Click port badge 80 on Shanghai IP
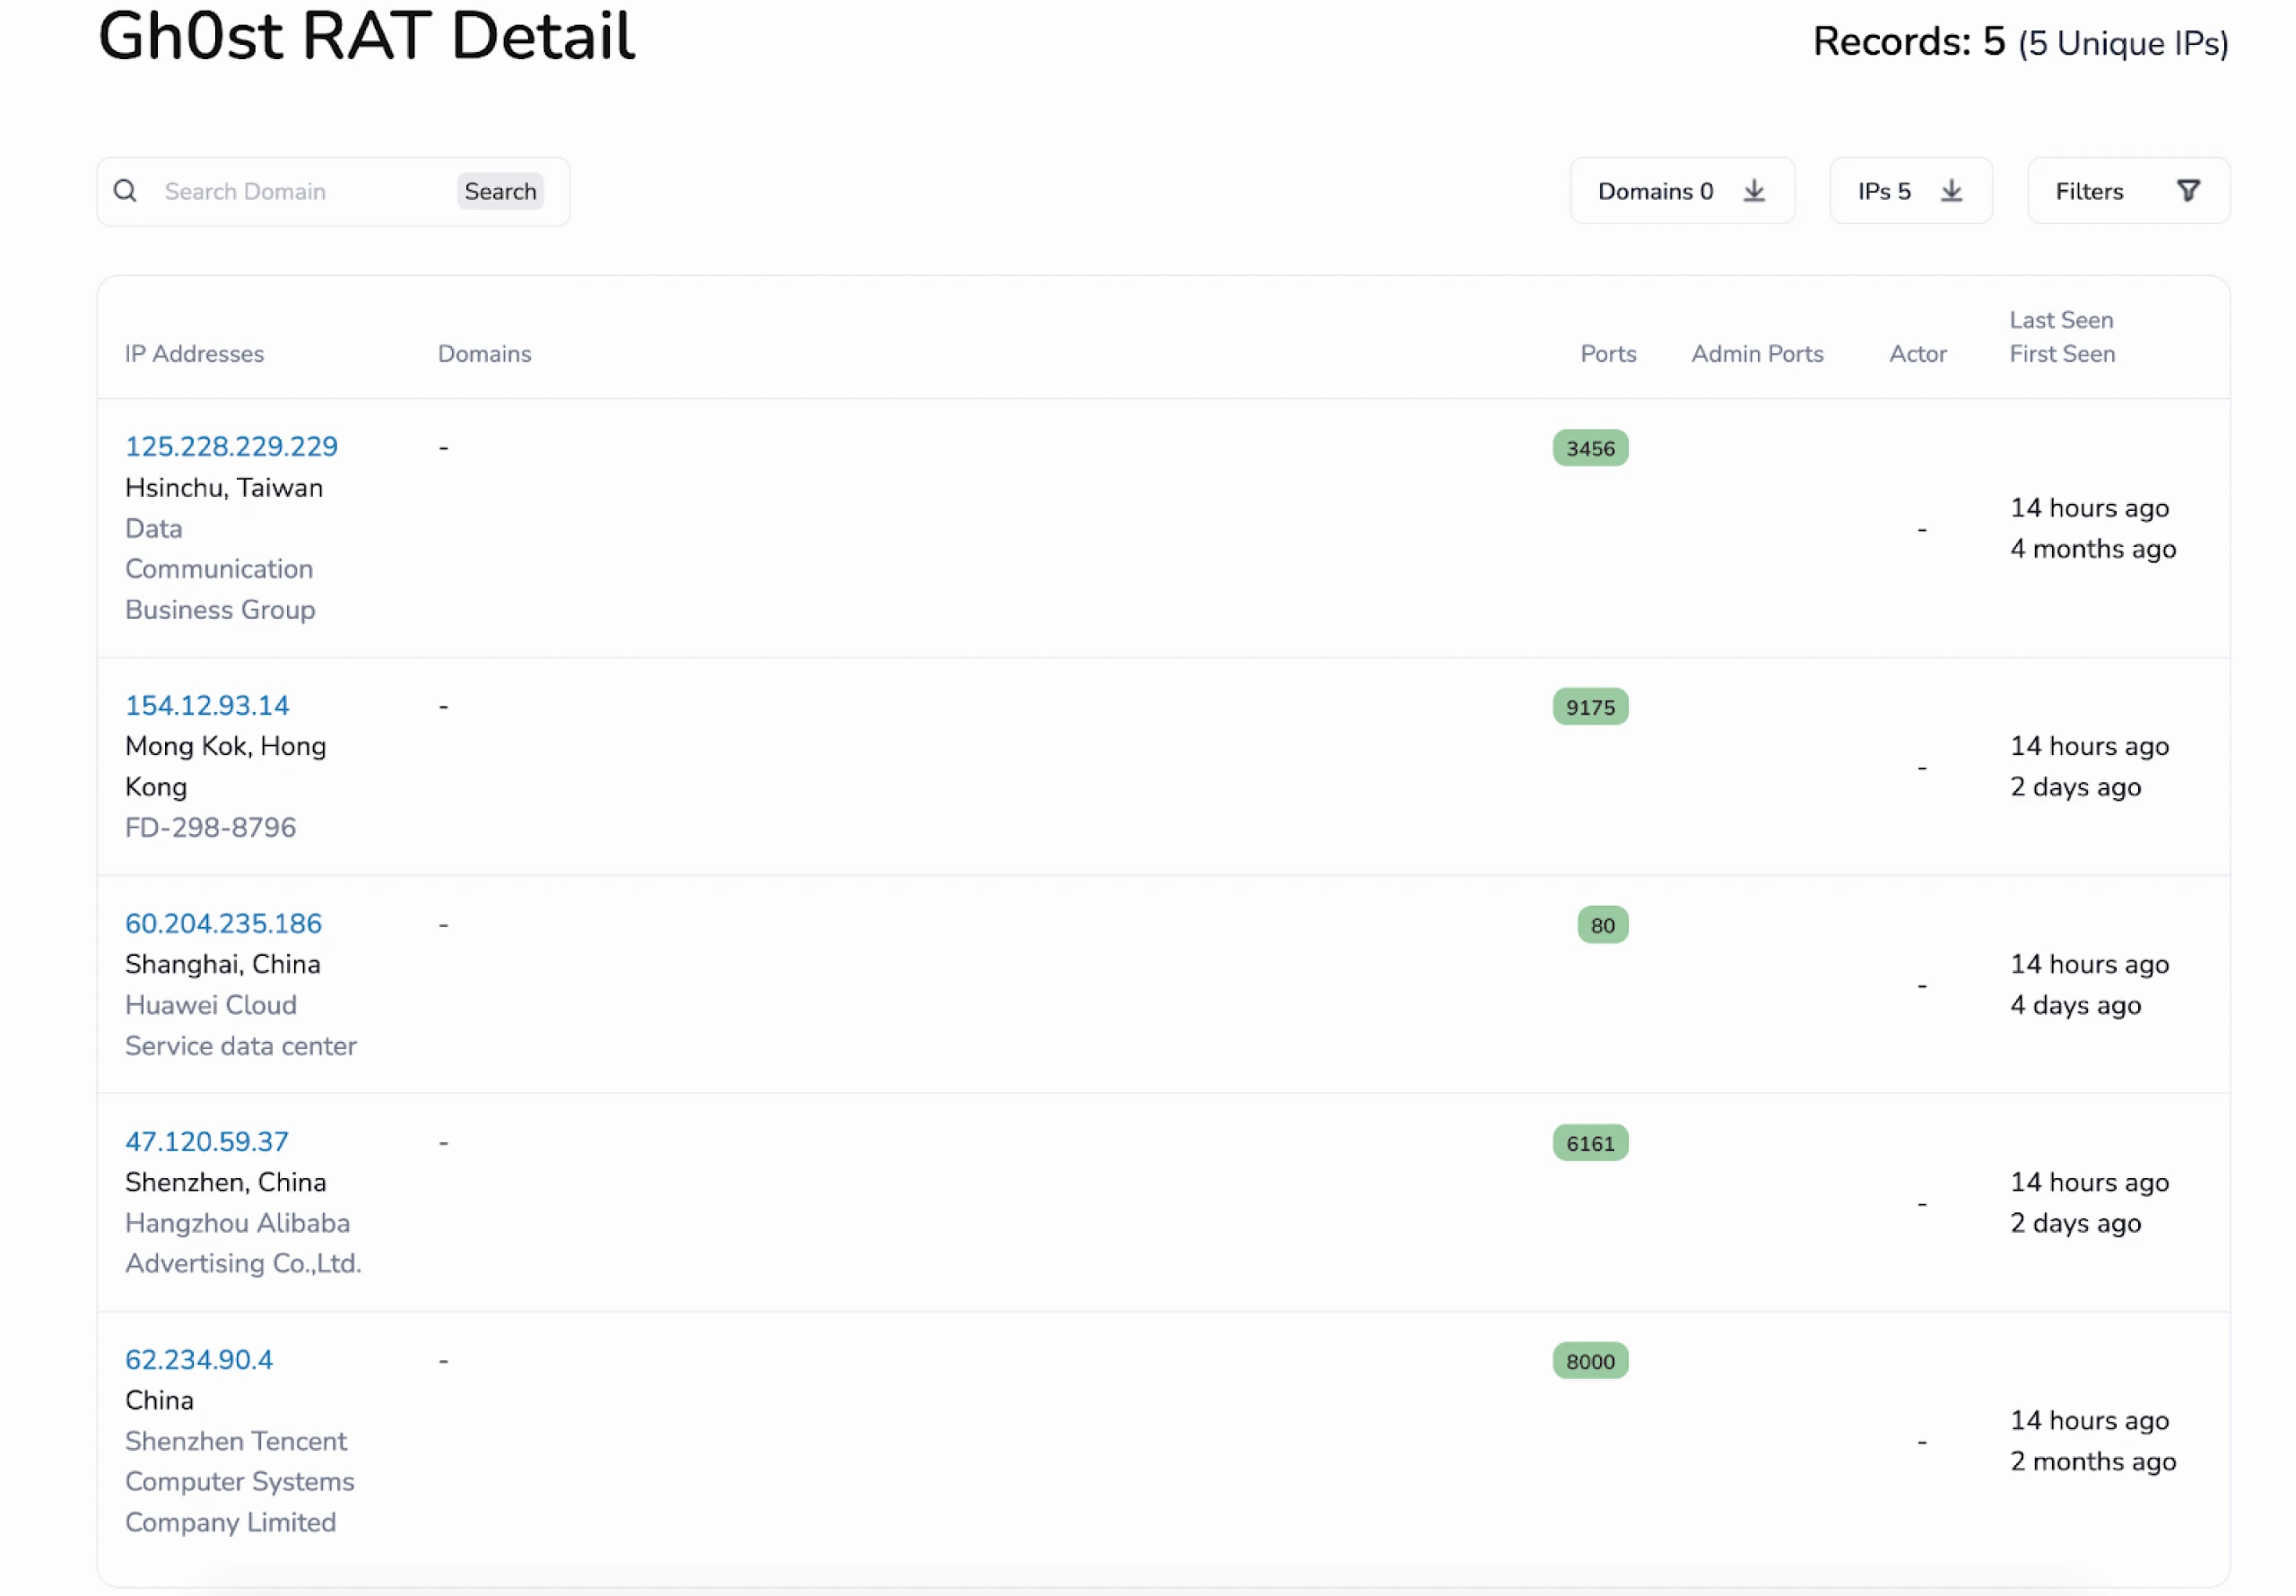This screenshot has height=1596, width=2296. (x=1600, y=924)
